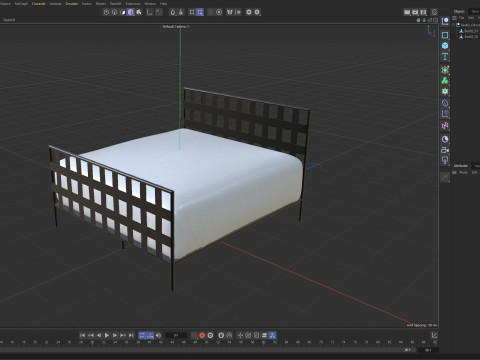Add a Text object
This screenshot has width=480, height=360.
click(x=445, y=56)
